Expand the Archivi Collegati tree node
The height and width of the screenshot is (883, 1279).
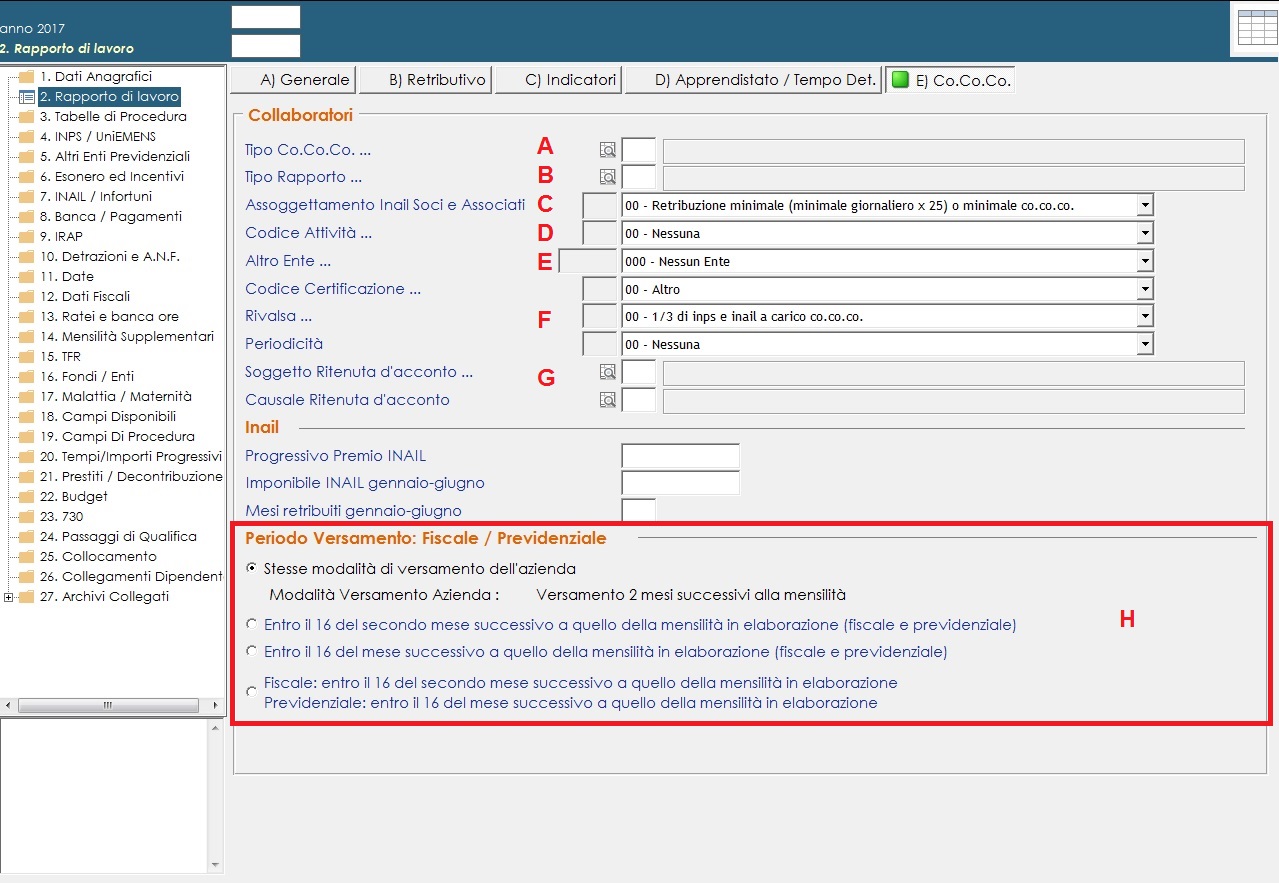[x=9, y=597]
